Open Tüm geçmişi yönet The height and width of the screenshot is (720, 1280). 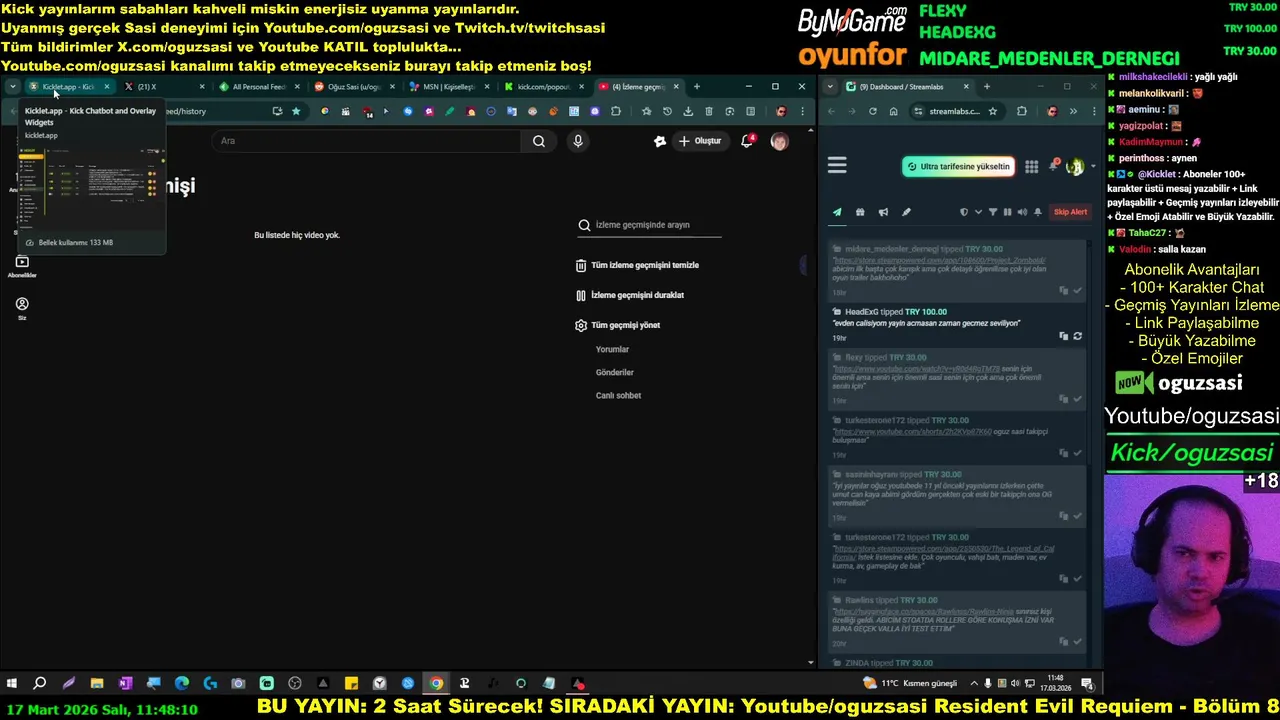[618, 325]
